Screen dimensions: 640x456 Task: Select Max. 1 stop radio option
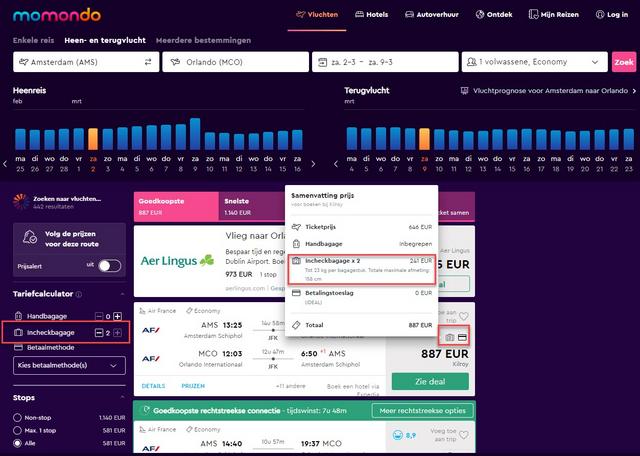coord(17,430)
